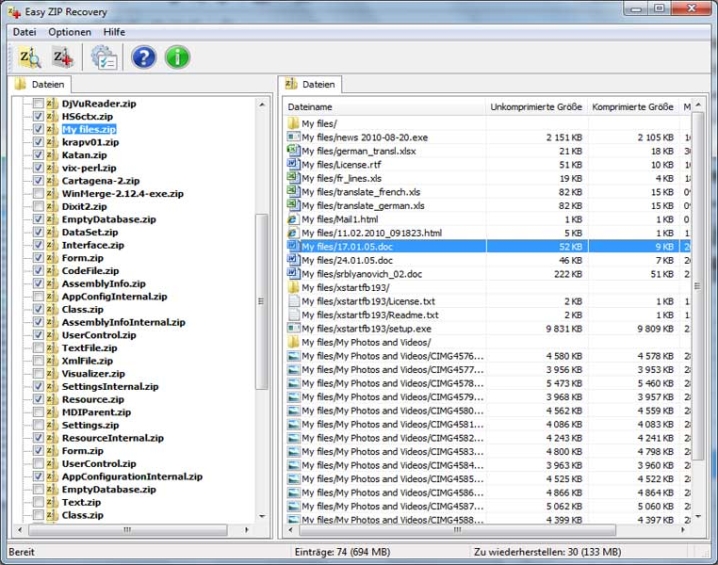Open the Datei menu
The height and width of the screenshot is (565, 718).
[24, 32]
